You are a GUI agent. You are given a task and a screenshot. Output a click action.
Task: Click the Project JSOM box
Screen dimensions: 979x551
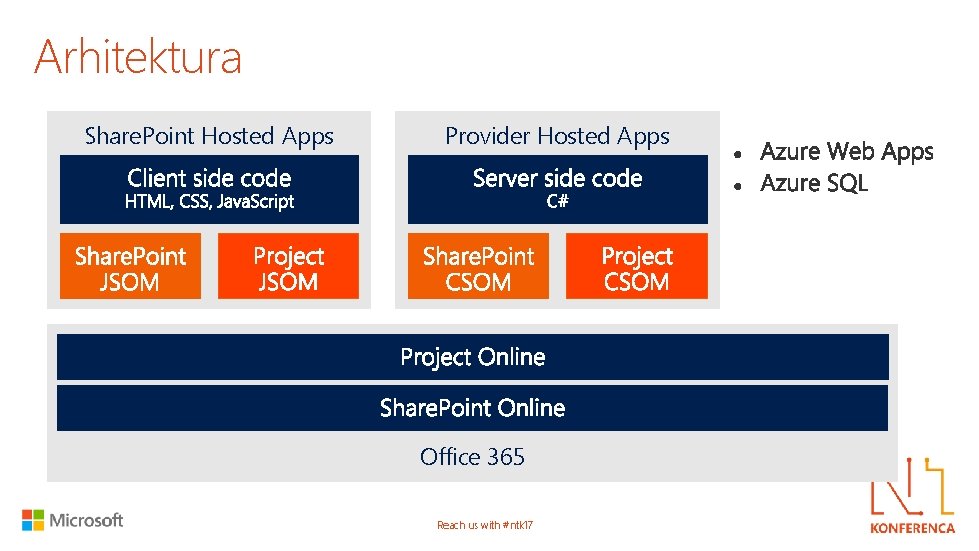tap(288, 266)
